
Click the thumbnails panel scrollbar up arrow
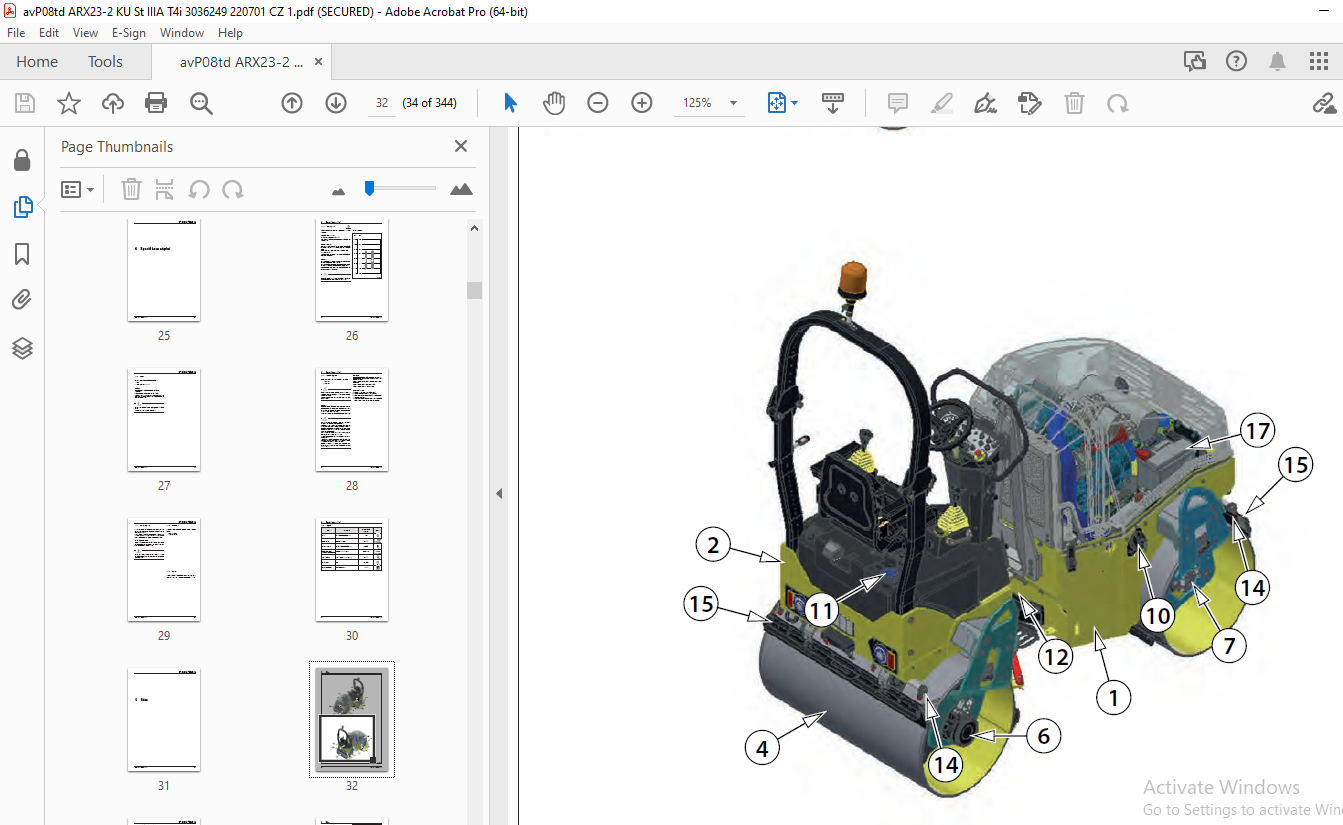[x=475, y=228]
